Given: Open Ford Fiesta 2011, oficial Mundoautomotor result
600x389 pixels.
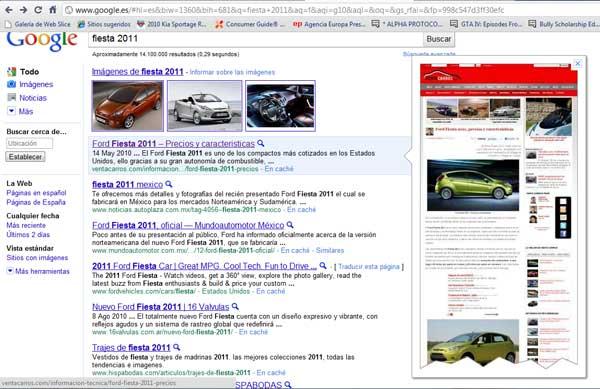Looking at the screenshot, I should coord(188,225).
